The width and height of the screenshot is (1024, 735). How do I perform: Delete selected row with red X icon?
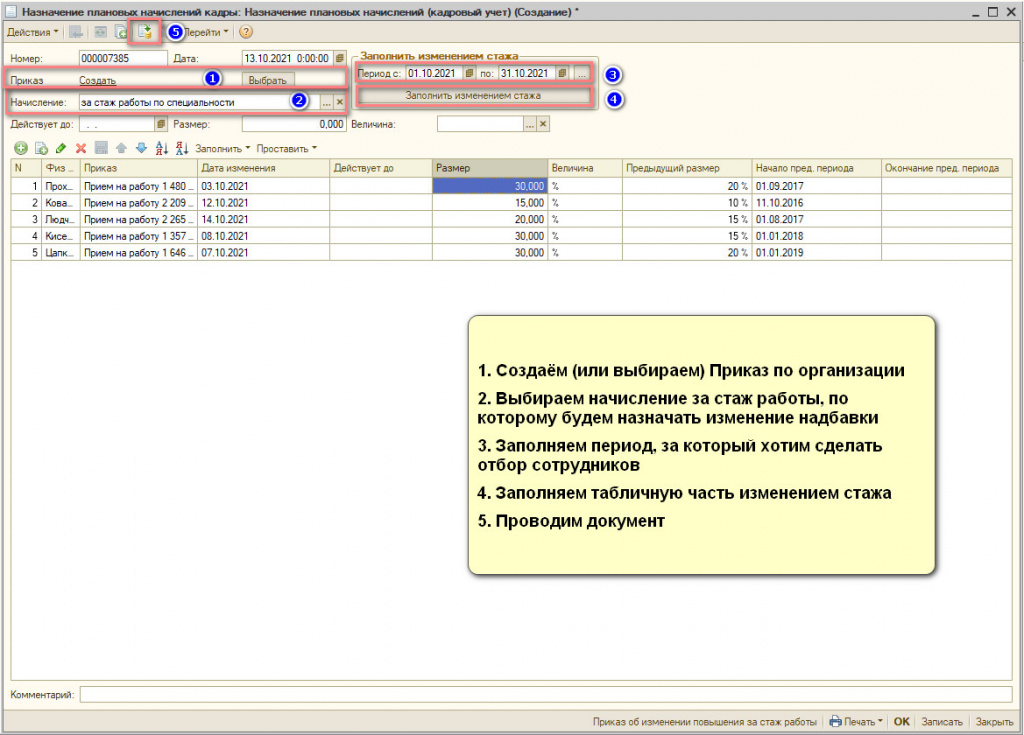81,148
